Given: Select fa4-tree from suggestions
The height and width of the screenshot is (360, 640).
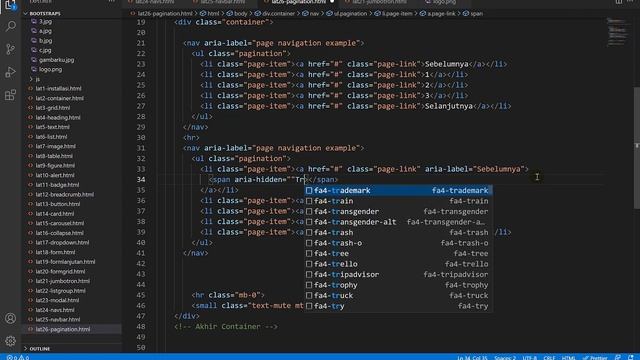Looking at the screenshot, I should [398, 253].
